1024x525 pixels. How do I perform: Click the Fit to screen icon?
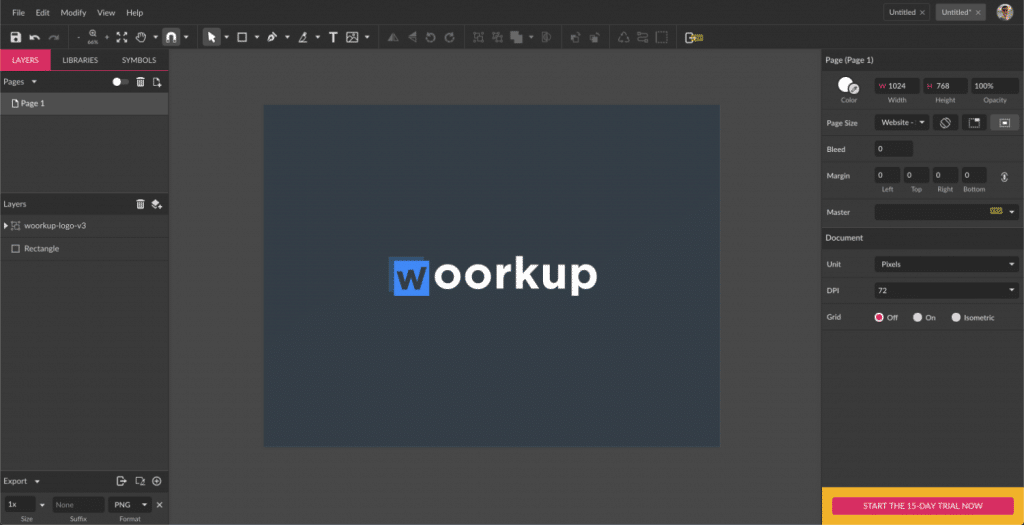click(122, 37)
